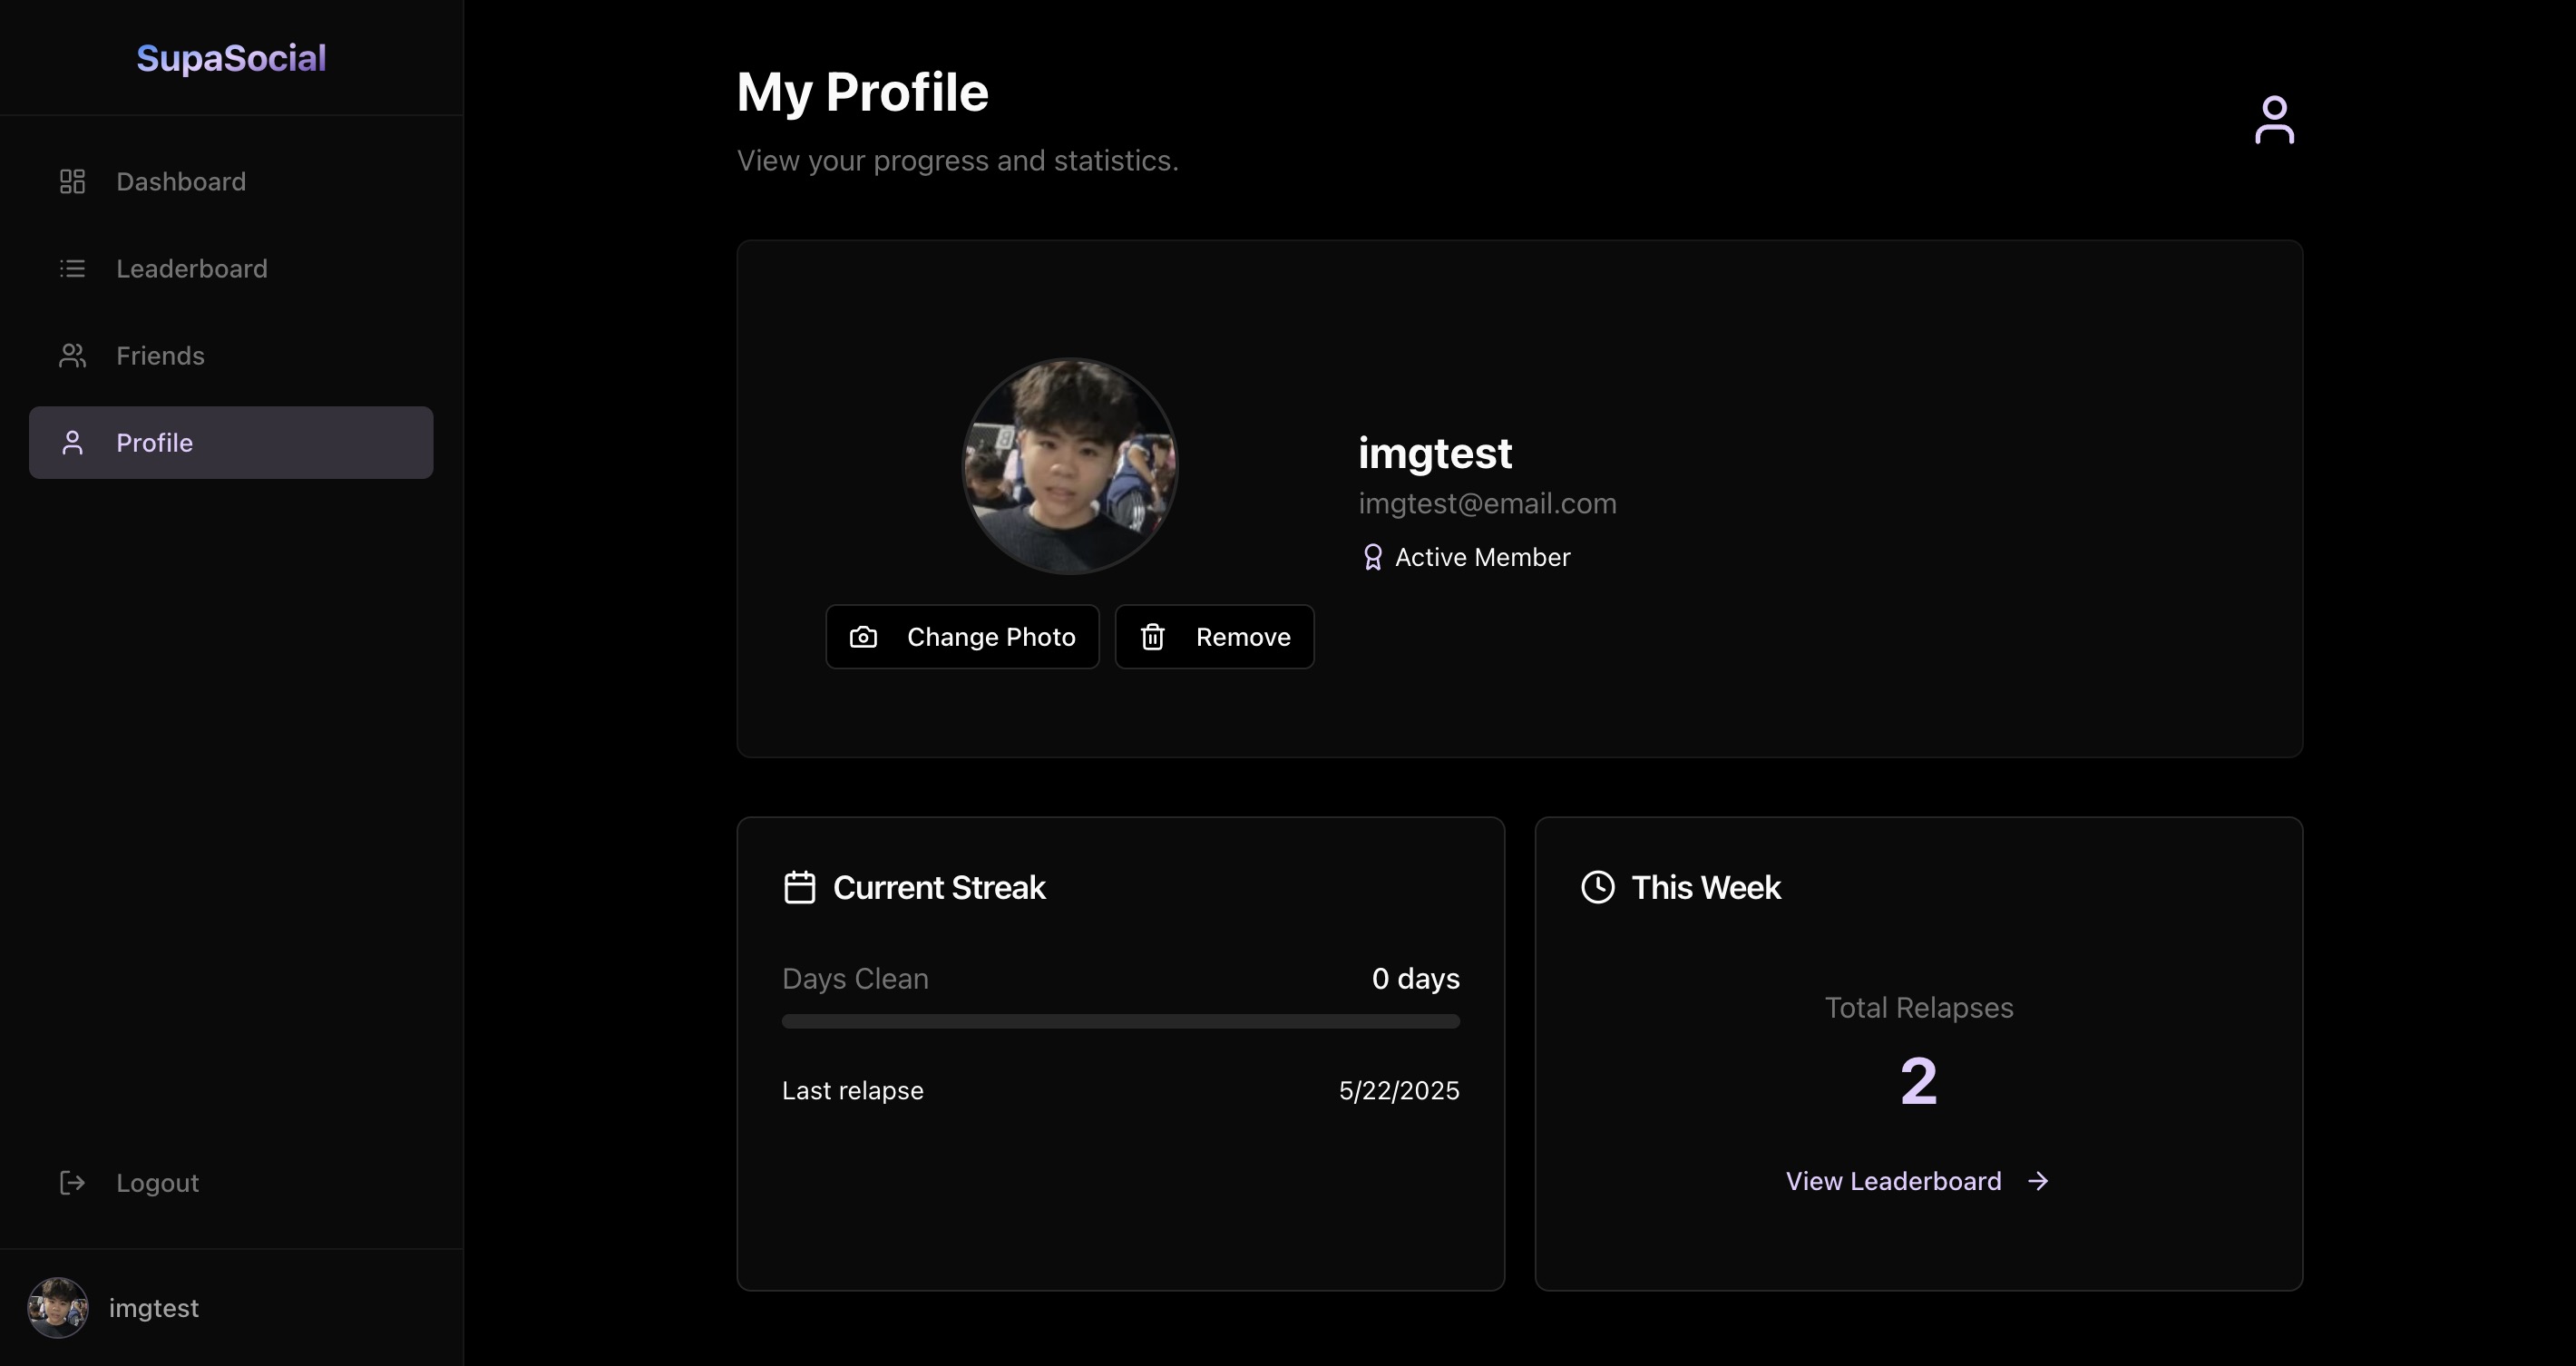Image resolution: width=2576 pixels, height=1366 pixels.
Task: Click the relapse count number 2
Action: [1918, 1081]
